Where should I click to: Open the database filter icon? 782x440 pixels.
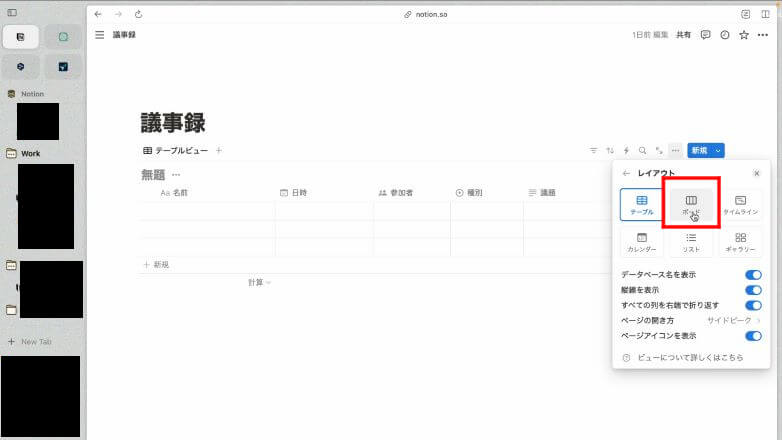tap(593, 150)
